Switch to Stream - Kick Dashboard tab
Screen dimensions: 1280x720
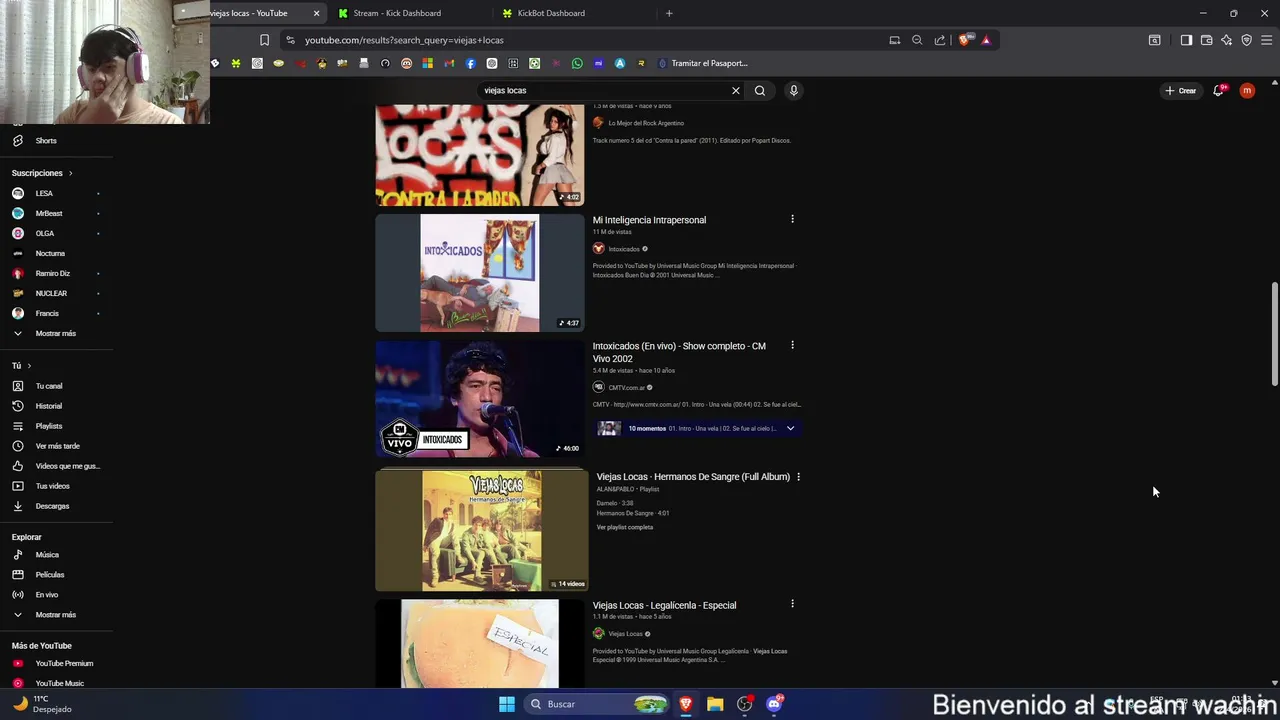(x=397, y=13)
